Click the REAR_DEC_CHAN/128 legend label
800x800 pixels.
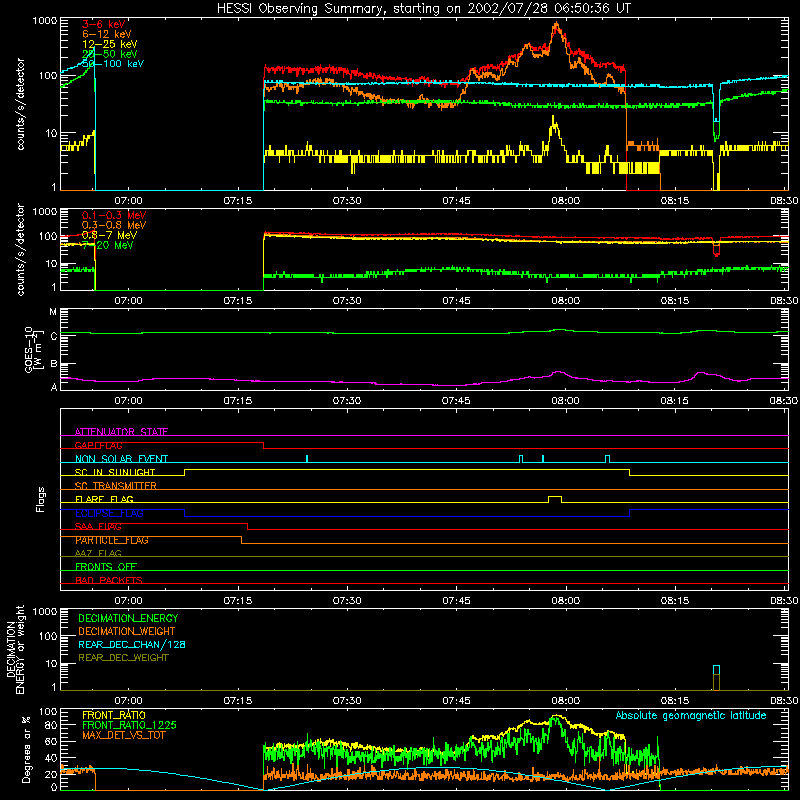(x=132, y=644)
